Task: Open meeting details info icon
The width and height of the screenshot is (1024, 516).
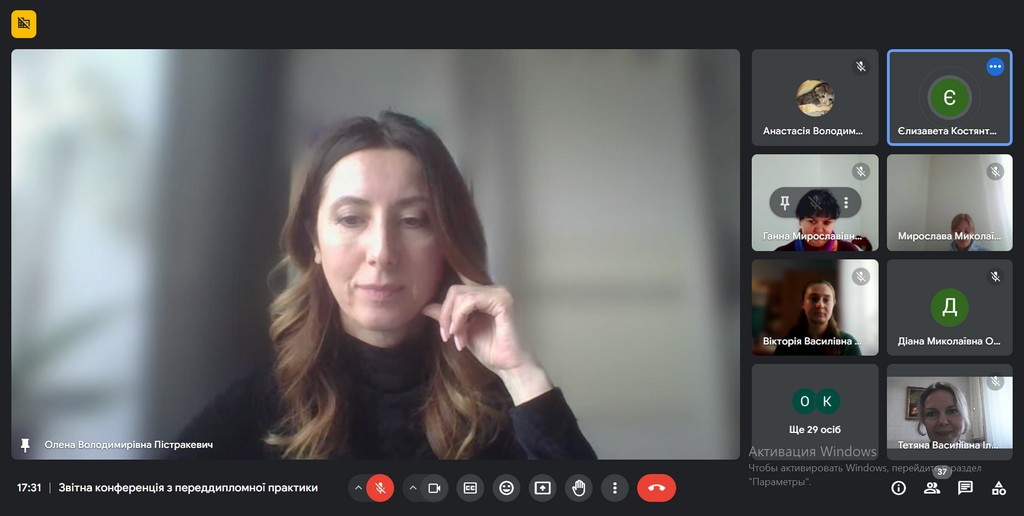Action: (898, 488)
